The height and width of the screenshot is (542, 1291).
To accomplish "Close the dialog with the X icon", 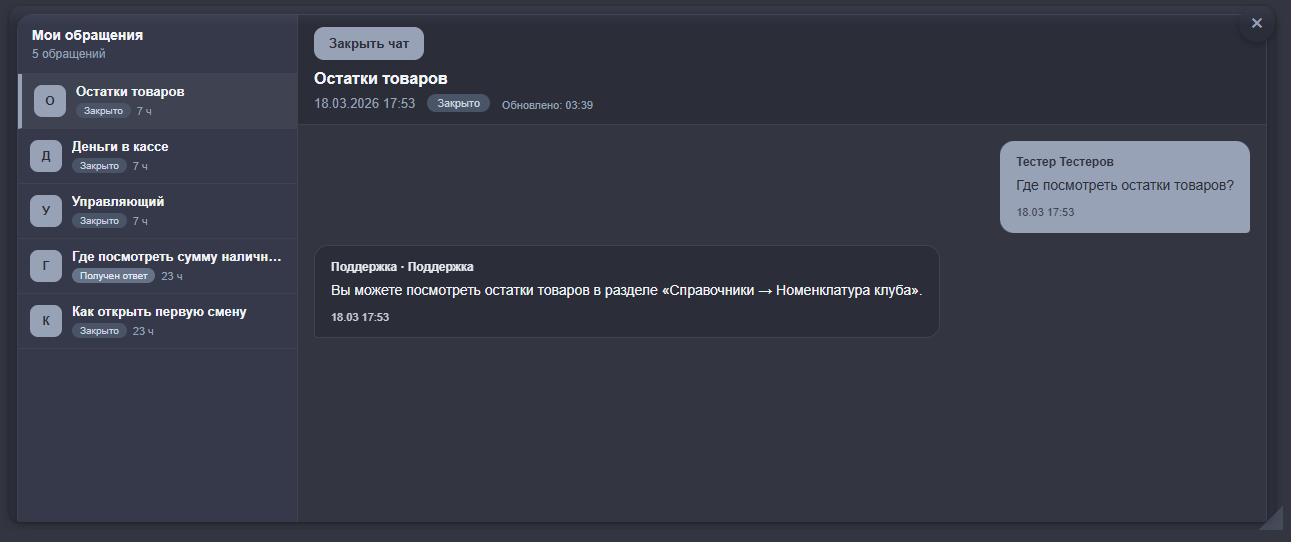I will (x=1257, y=24).
